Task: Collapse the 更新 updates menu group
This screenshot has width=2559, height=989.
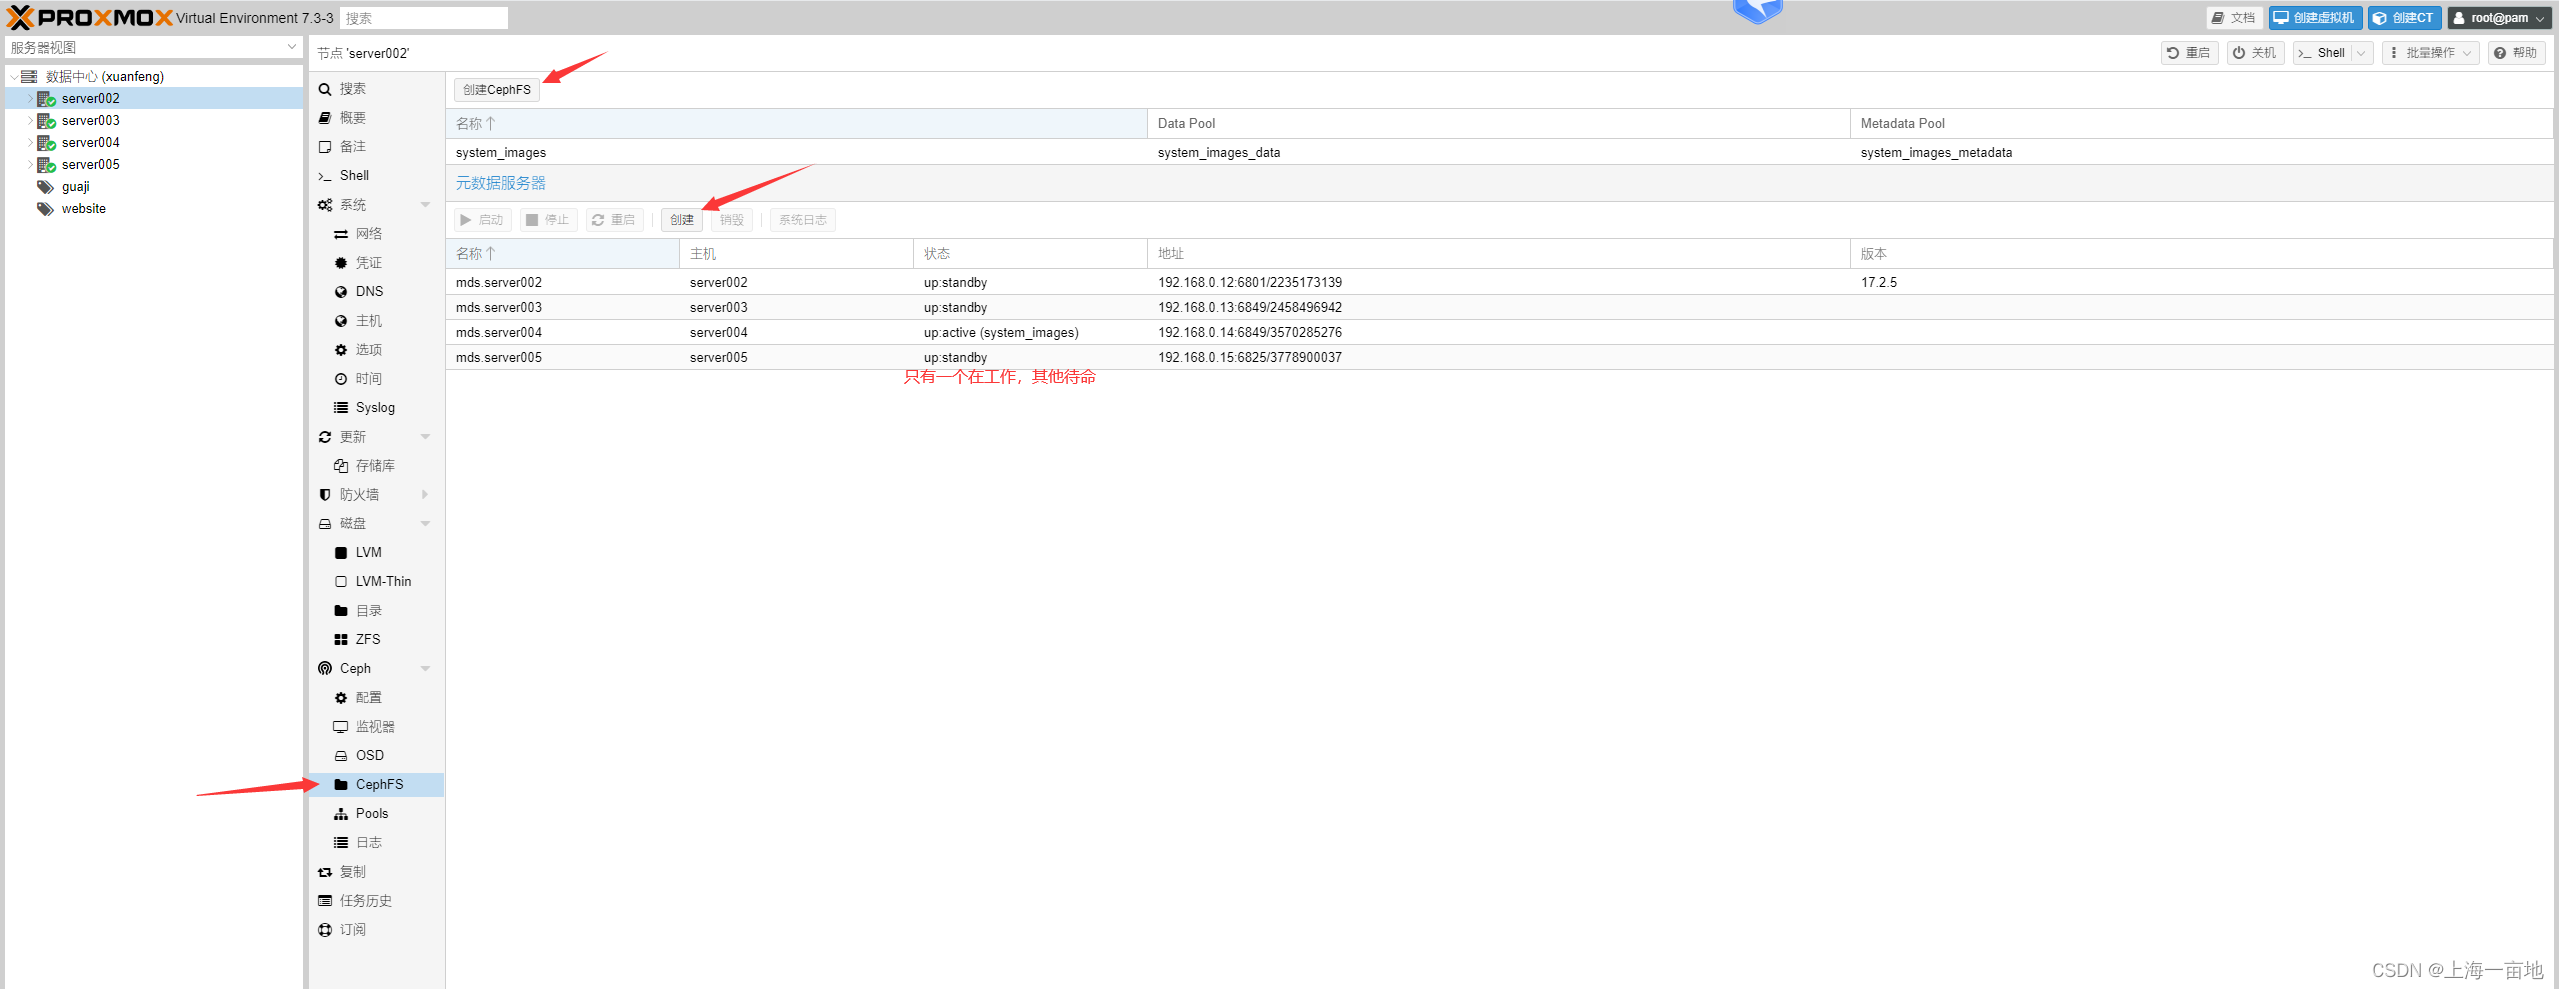Action: click(425, 437)
